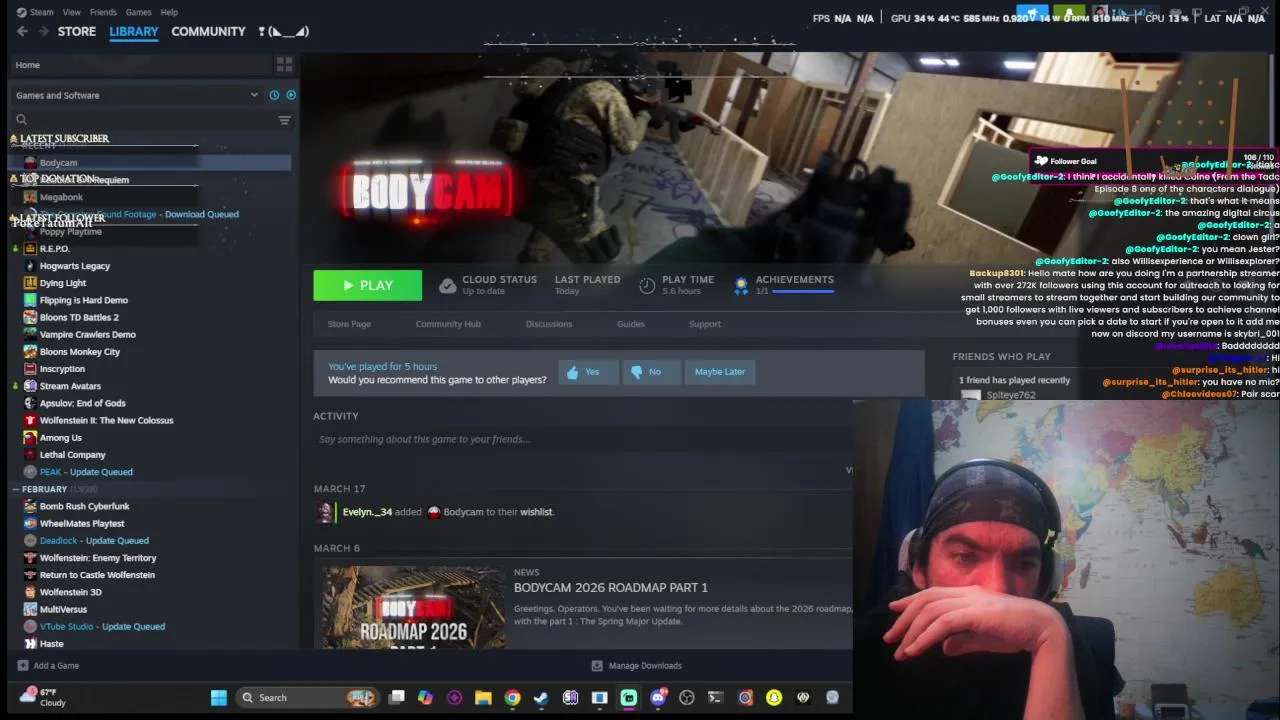Viewport: 1280px width, 720px height.
Task: Open Snapchat from the taskbar
Action: point(774,698)
